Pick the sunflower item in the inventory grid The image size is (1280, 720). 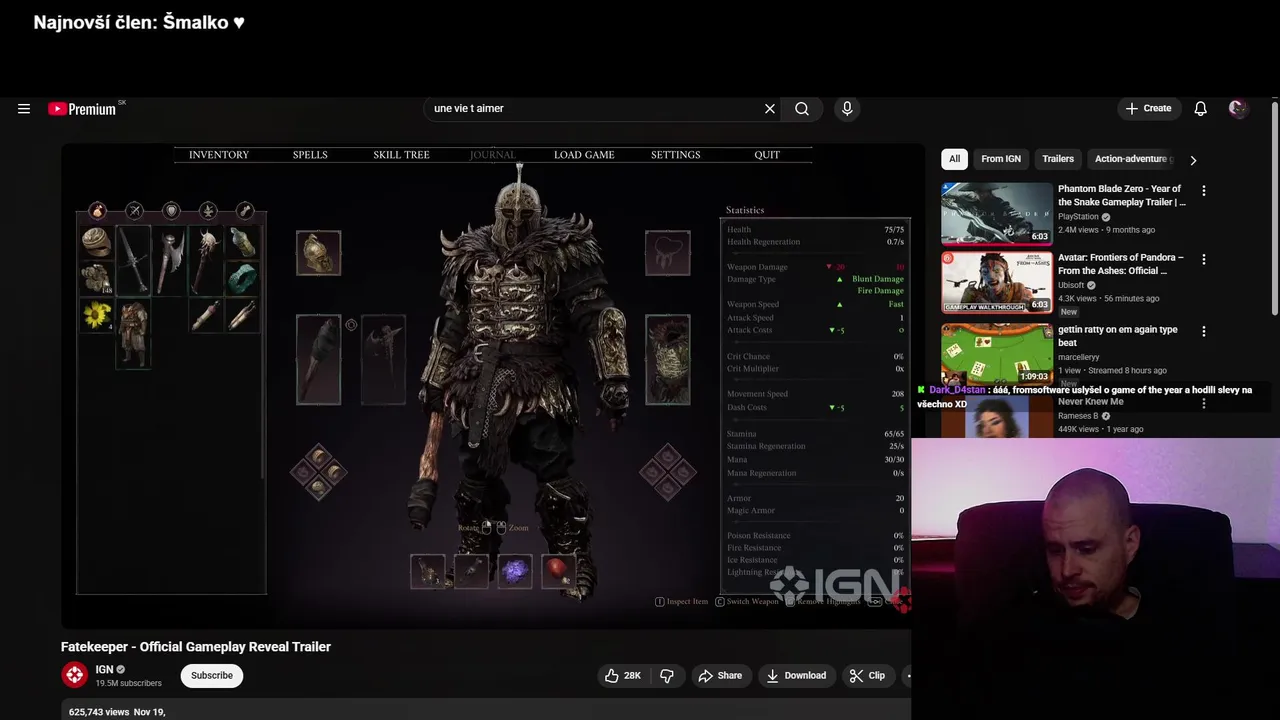coord(96,316)
